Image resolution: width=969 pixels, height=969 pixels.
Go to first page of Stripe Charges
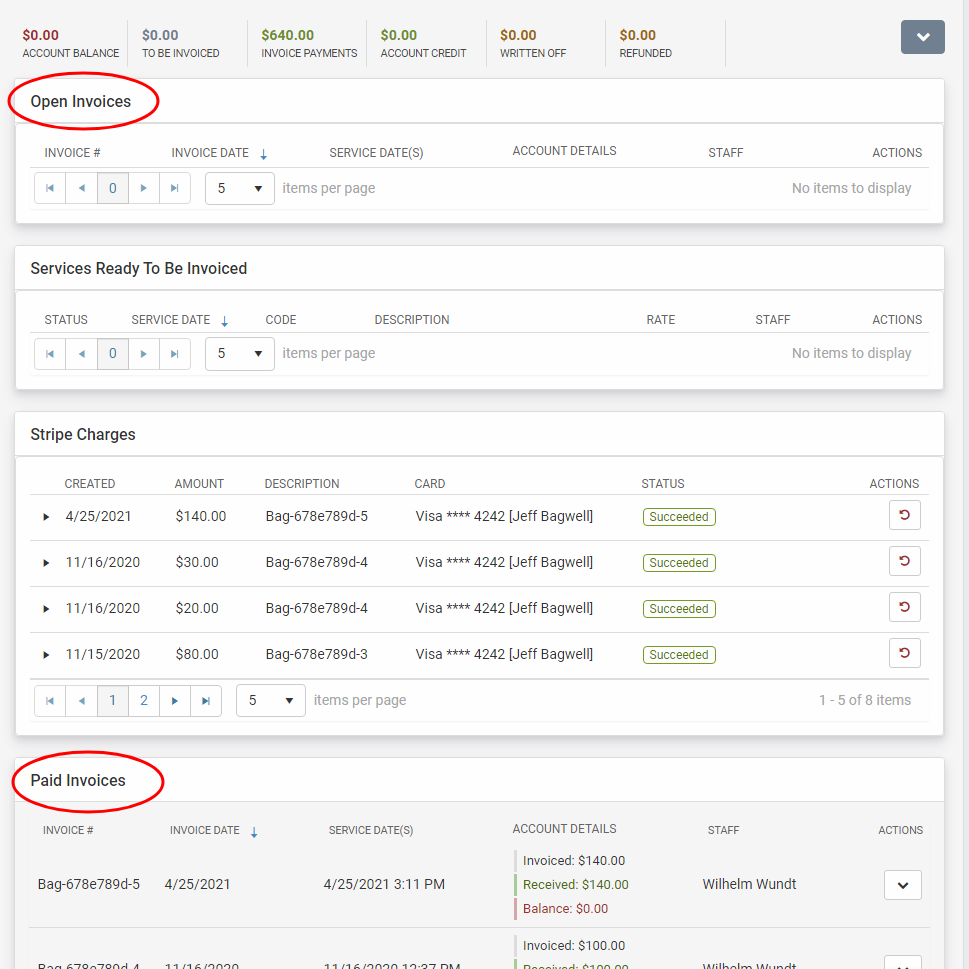50,700
